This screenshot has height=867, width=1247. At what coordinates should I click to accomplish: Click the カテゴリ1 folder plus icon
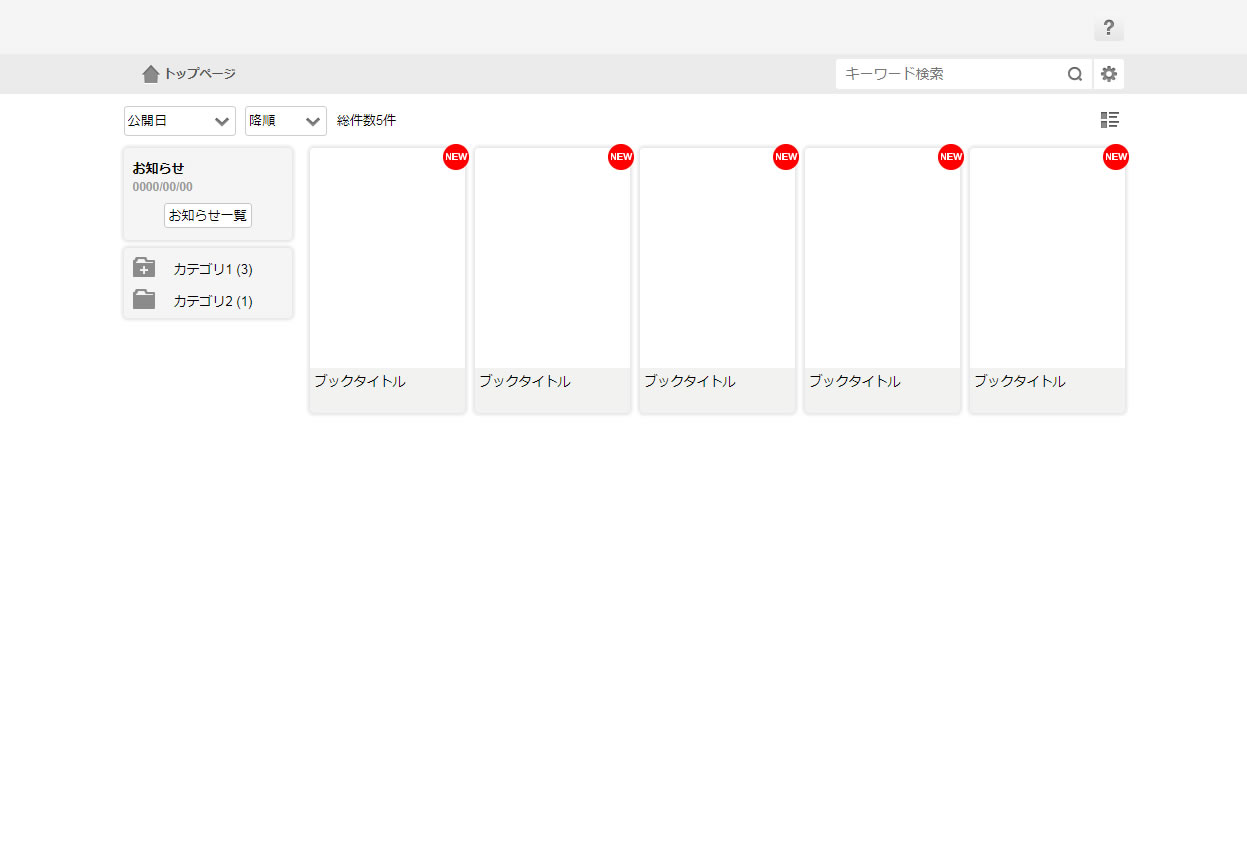click(x=144, y=268)
